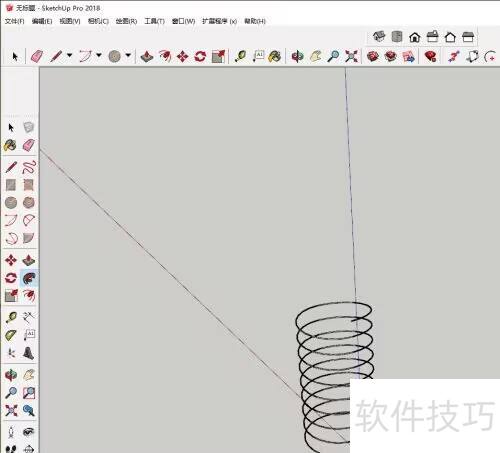Open the 绘图(R) menu

(126, 21)
